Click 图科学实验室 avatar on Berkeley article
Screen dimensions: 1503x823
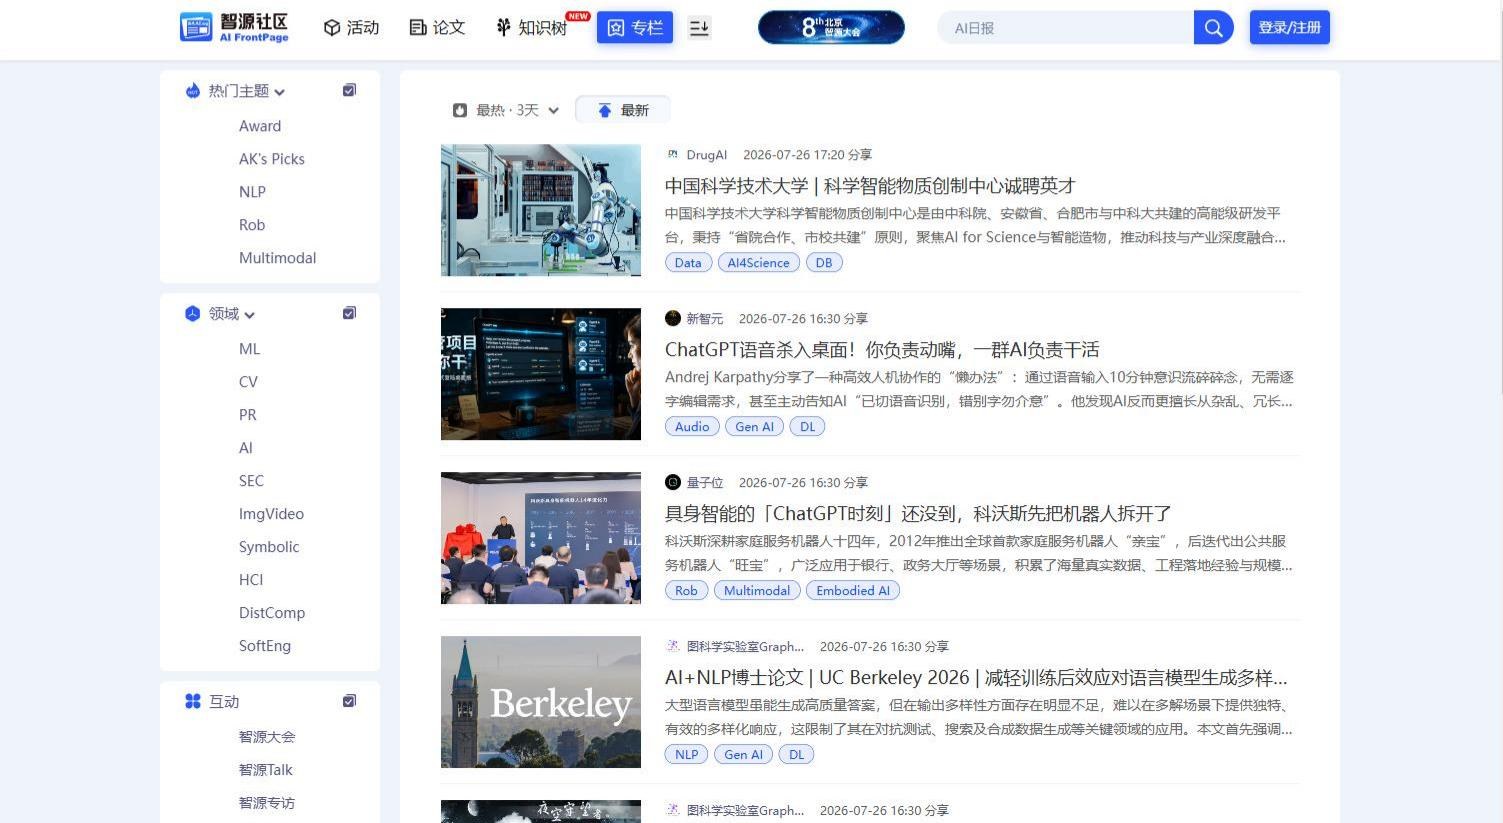(x=673, y=646)
